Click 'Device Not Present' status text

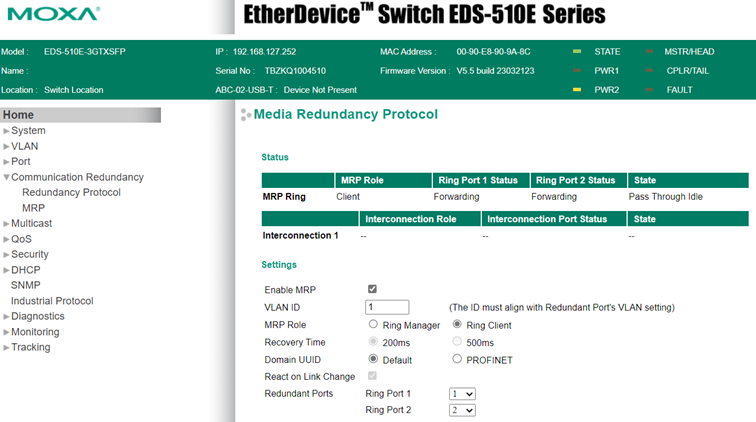point(320,90)
